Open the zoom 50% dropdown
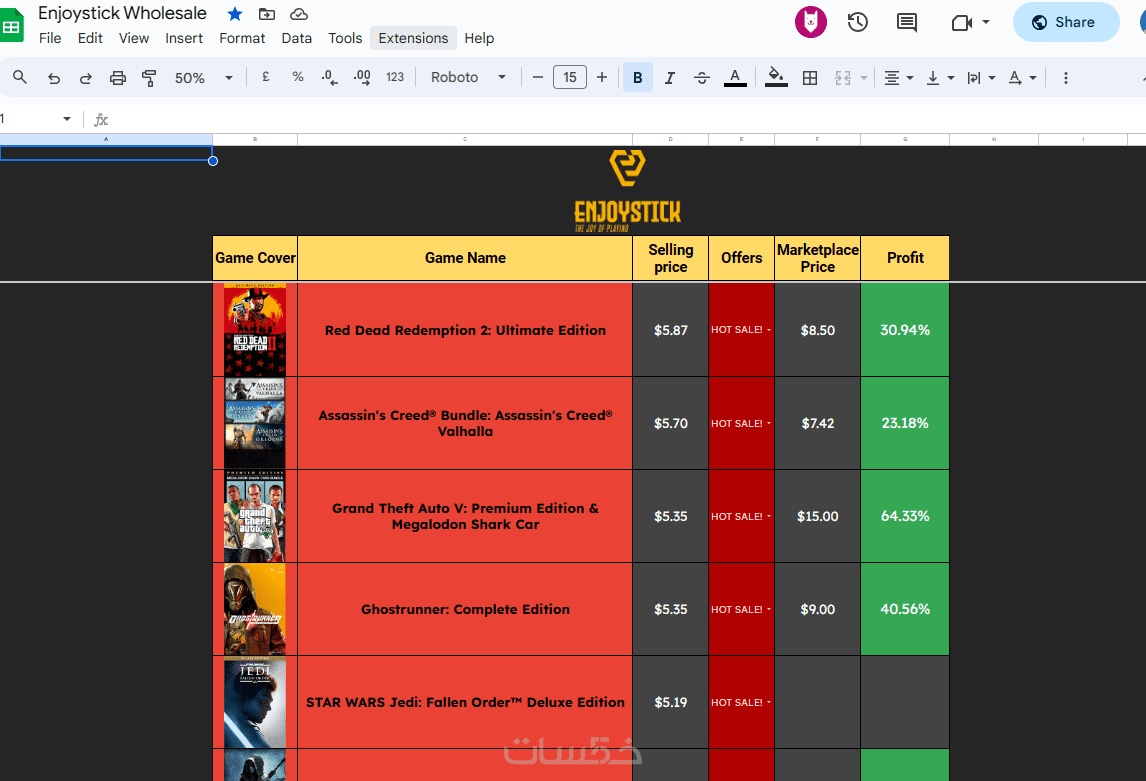The height and width of the screenshot is (781, 1146). click(x=203, y=77)
